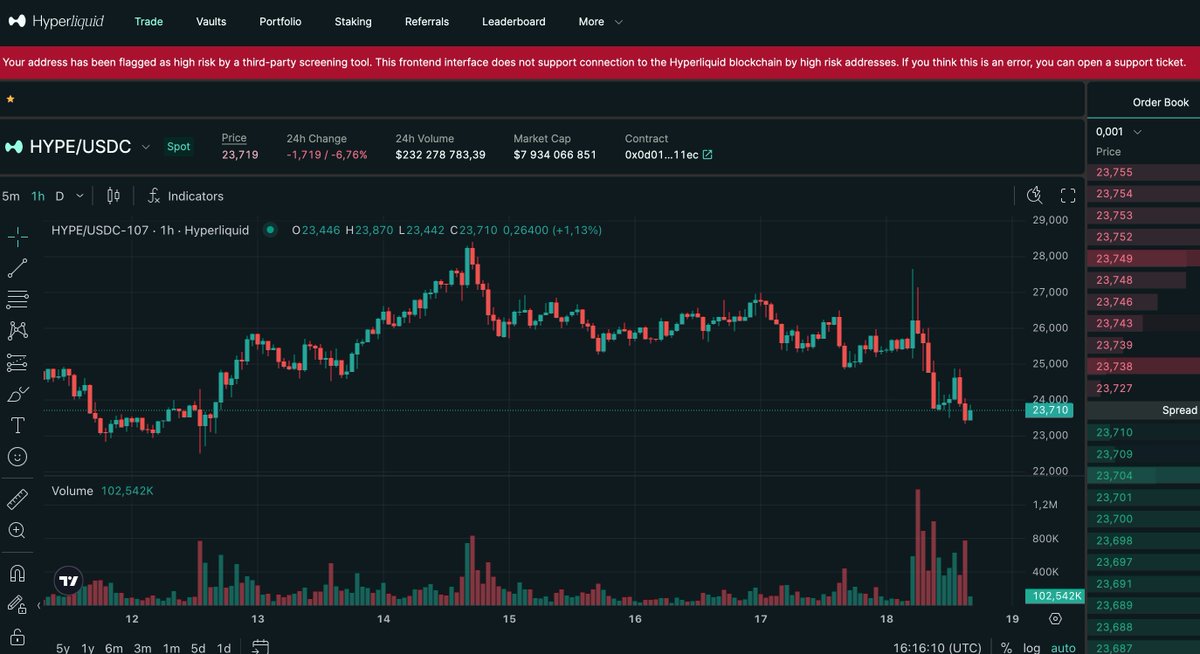The width and height of the screenshot is (1200, 654).
Task: Open contract address external link icon
Action: click(x=708, y=155)
